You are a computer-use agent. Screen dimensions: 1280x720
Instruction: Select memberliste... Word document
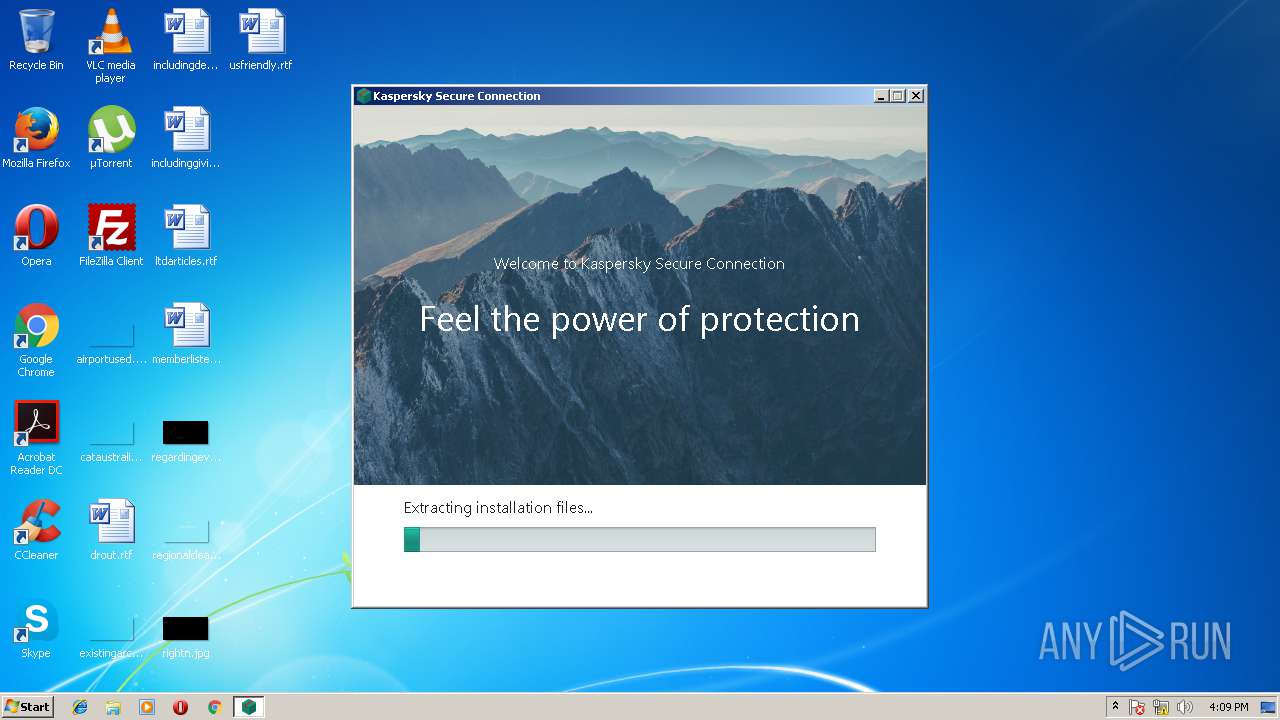click(x=186, y=334)
